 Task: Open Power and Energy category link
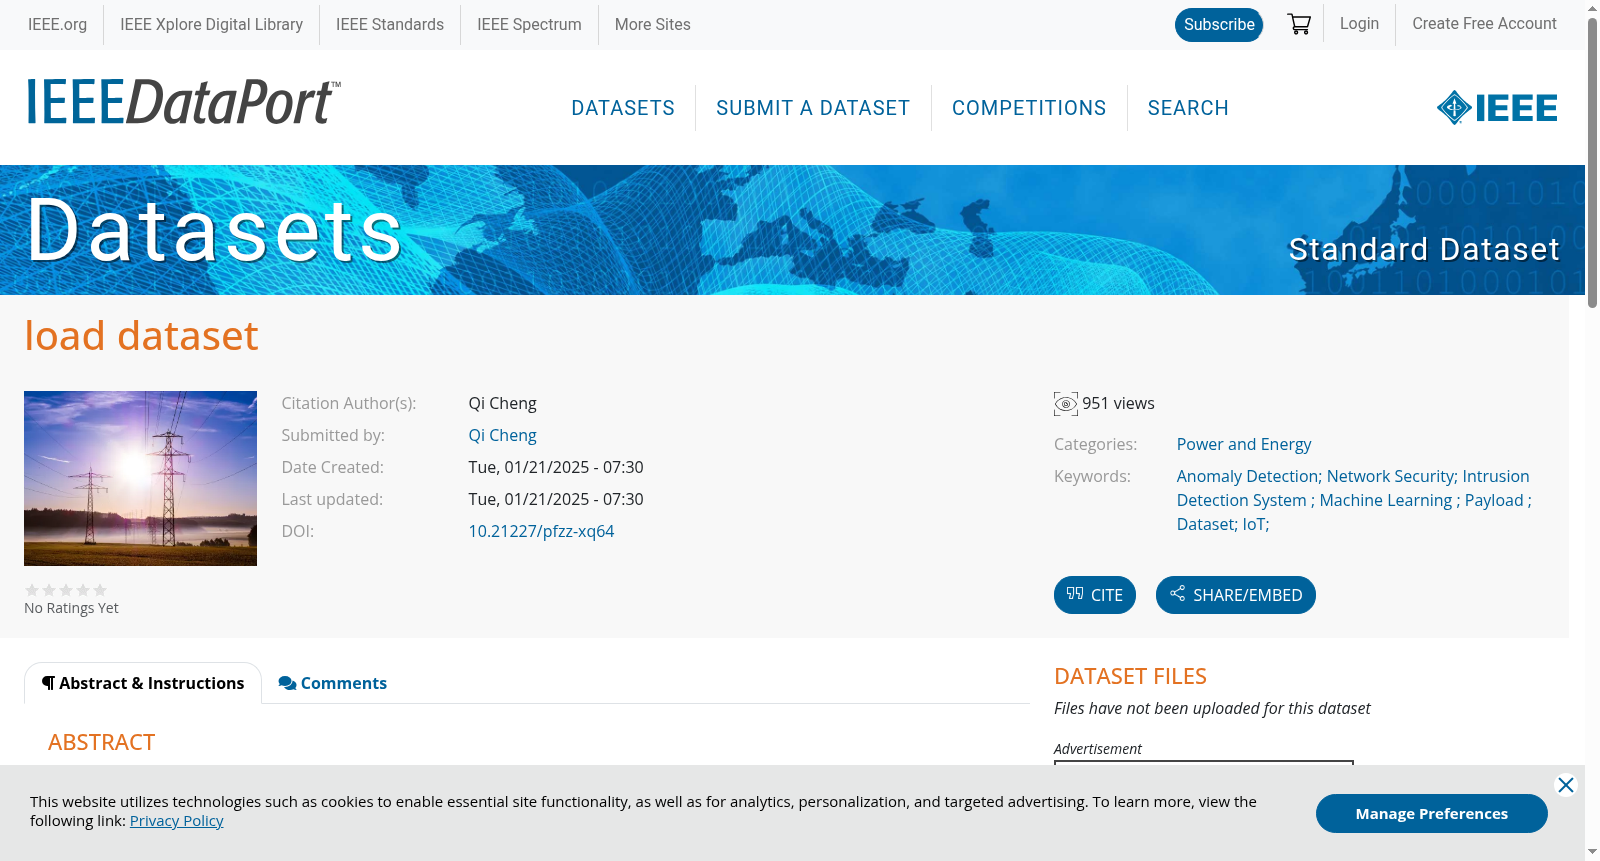pyautogui.click(x=1244, y=445)
